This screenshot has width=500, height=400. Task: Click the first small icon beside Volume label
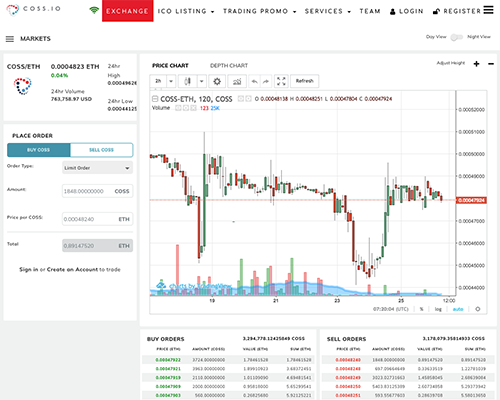coord(178,108)
